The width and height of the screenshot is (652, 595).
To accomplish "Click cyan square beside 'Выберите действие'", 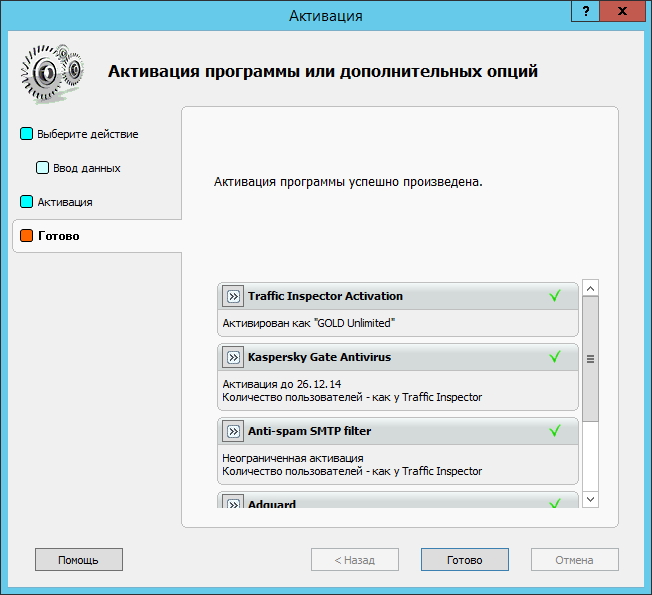I will pyautogui.click(x=26, y=134).
